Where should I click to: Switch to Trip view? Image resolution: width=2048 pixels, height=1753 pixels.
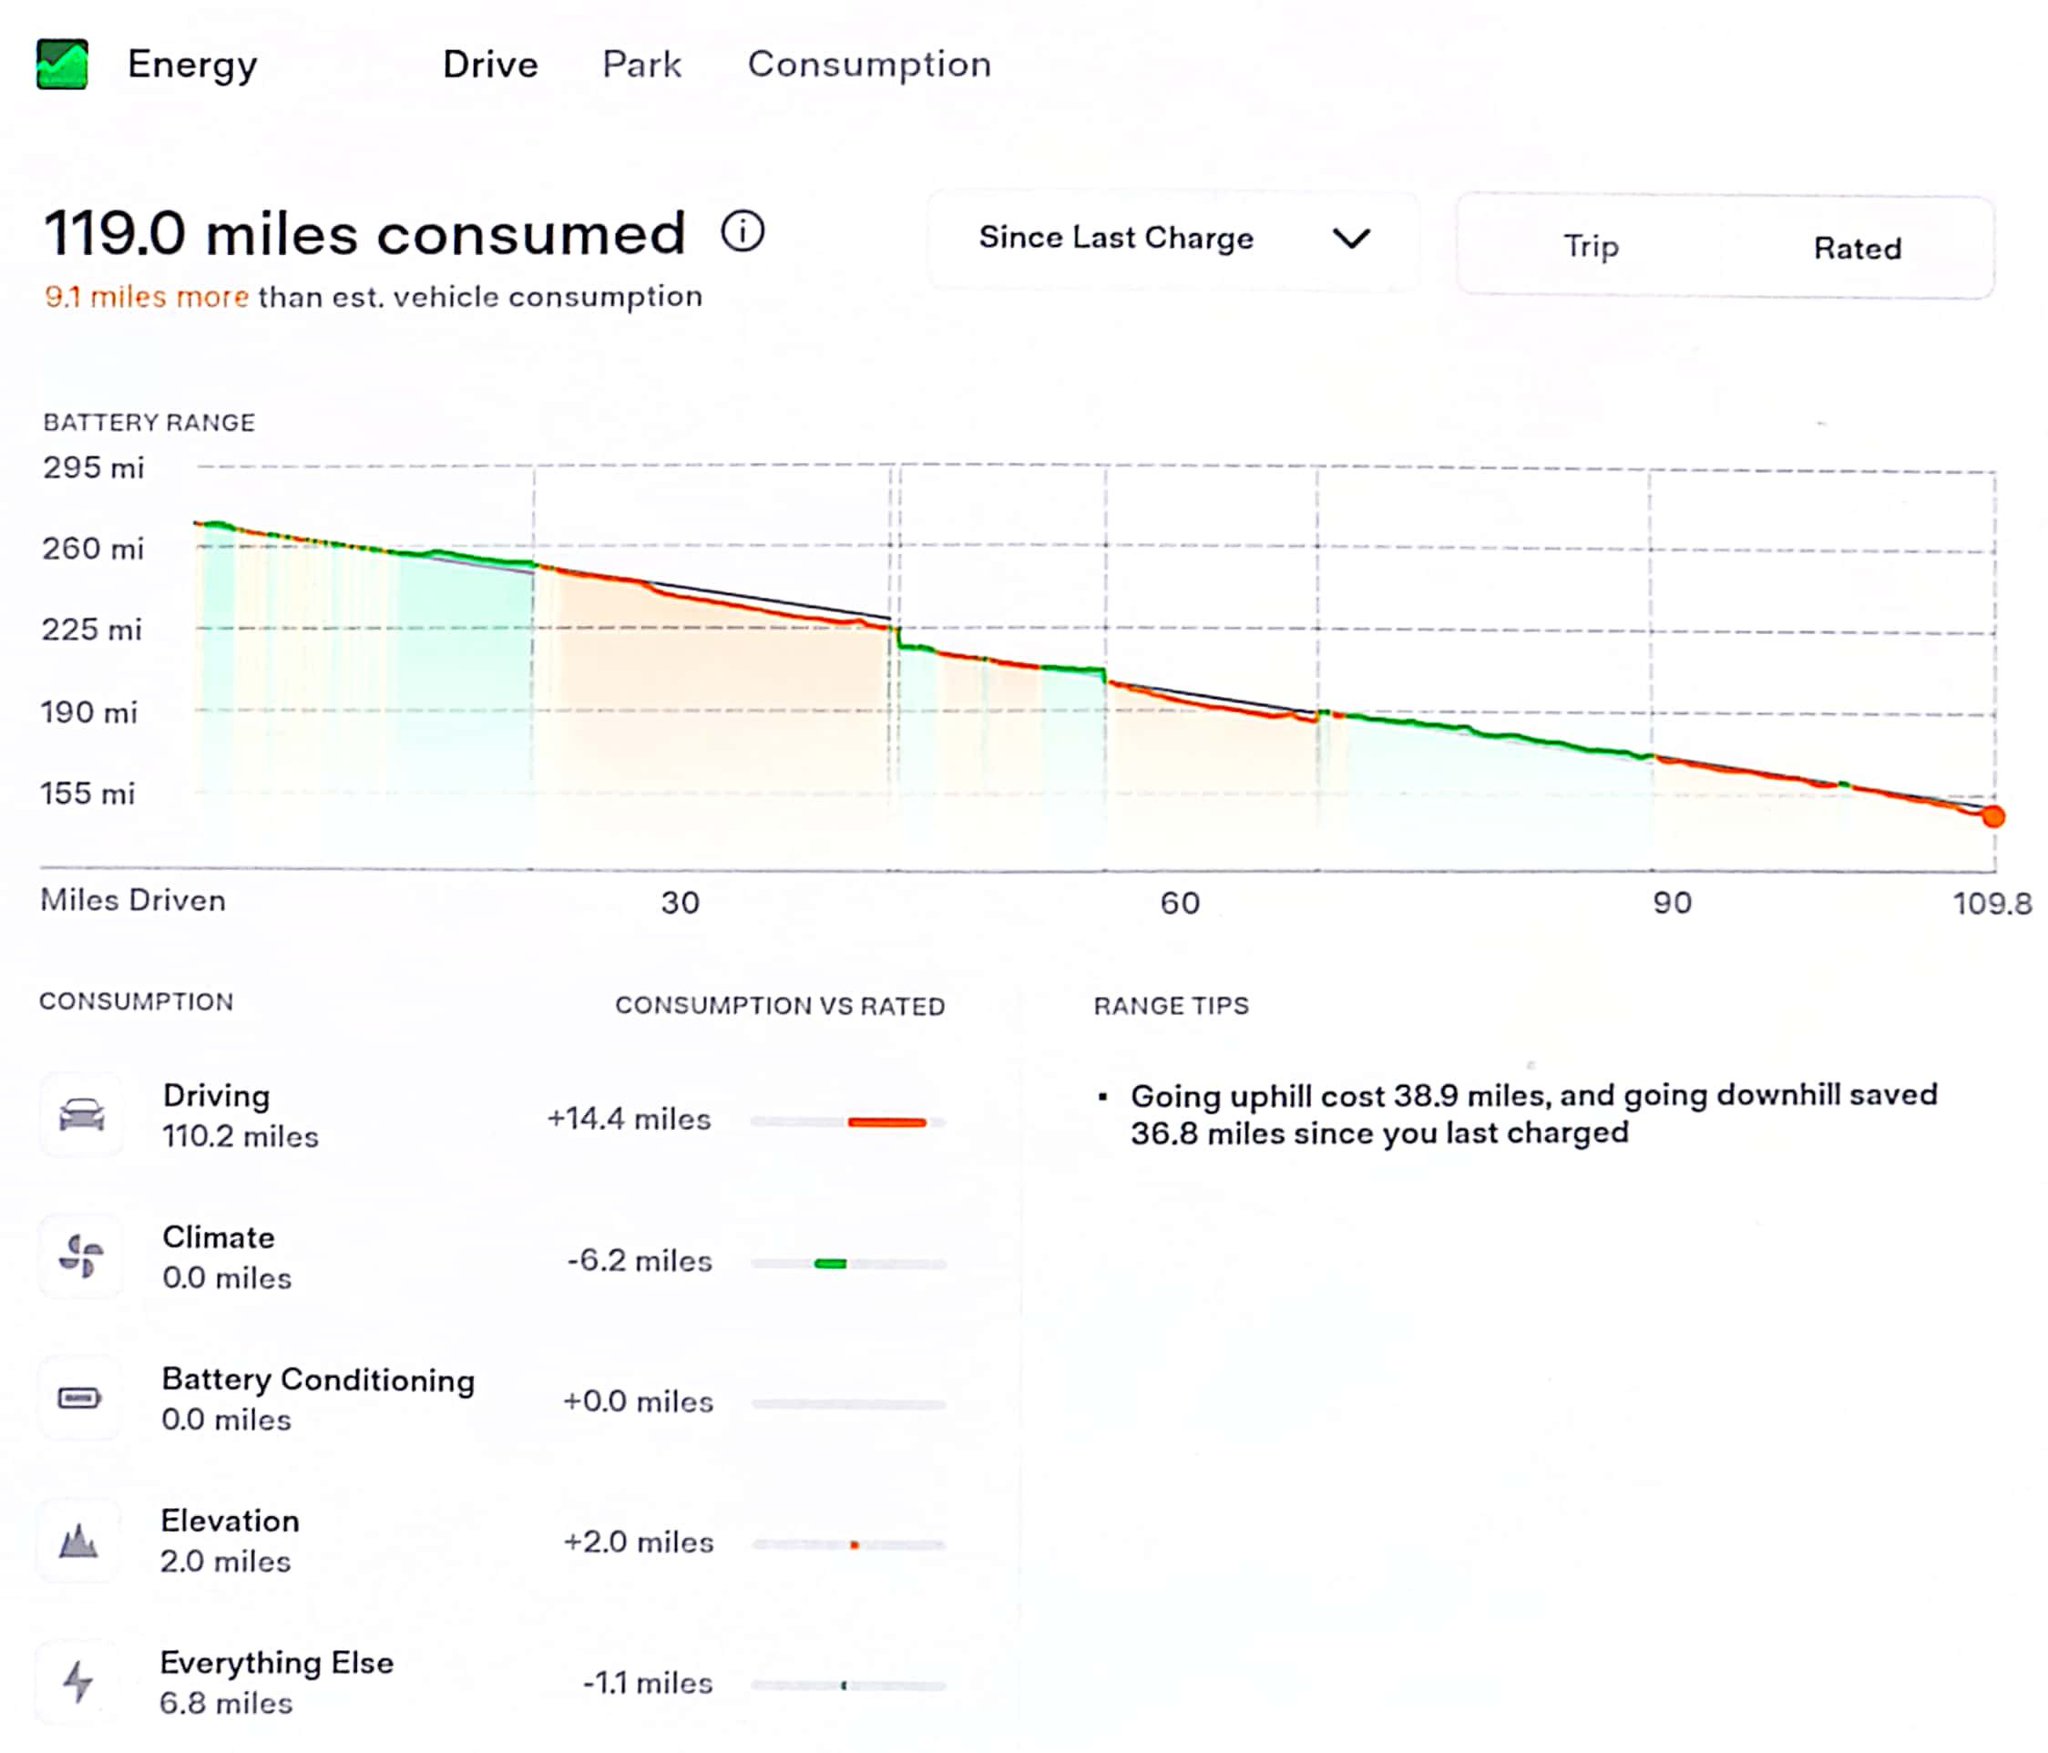pyautogui.click(x=1589, y=246)
